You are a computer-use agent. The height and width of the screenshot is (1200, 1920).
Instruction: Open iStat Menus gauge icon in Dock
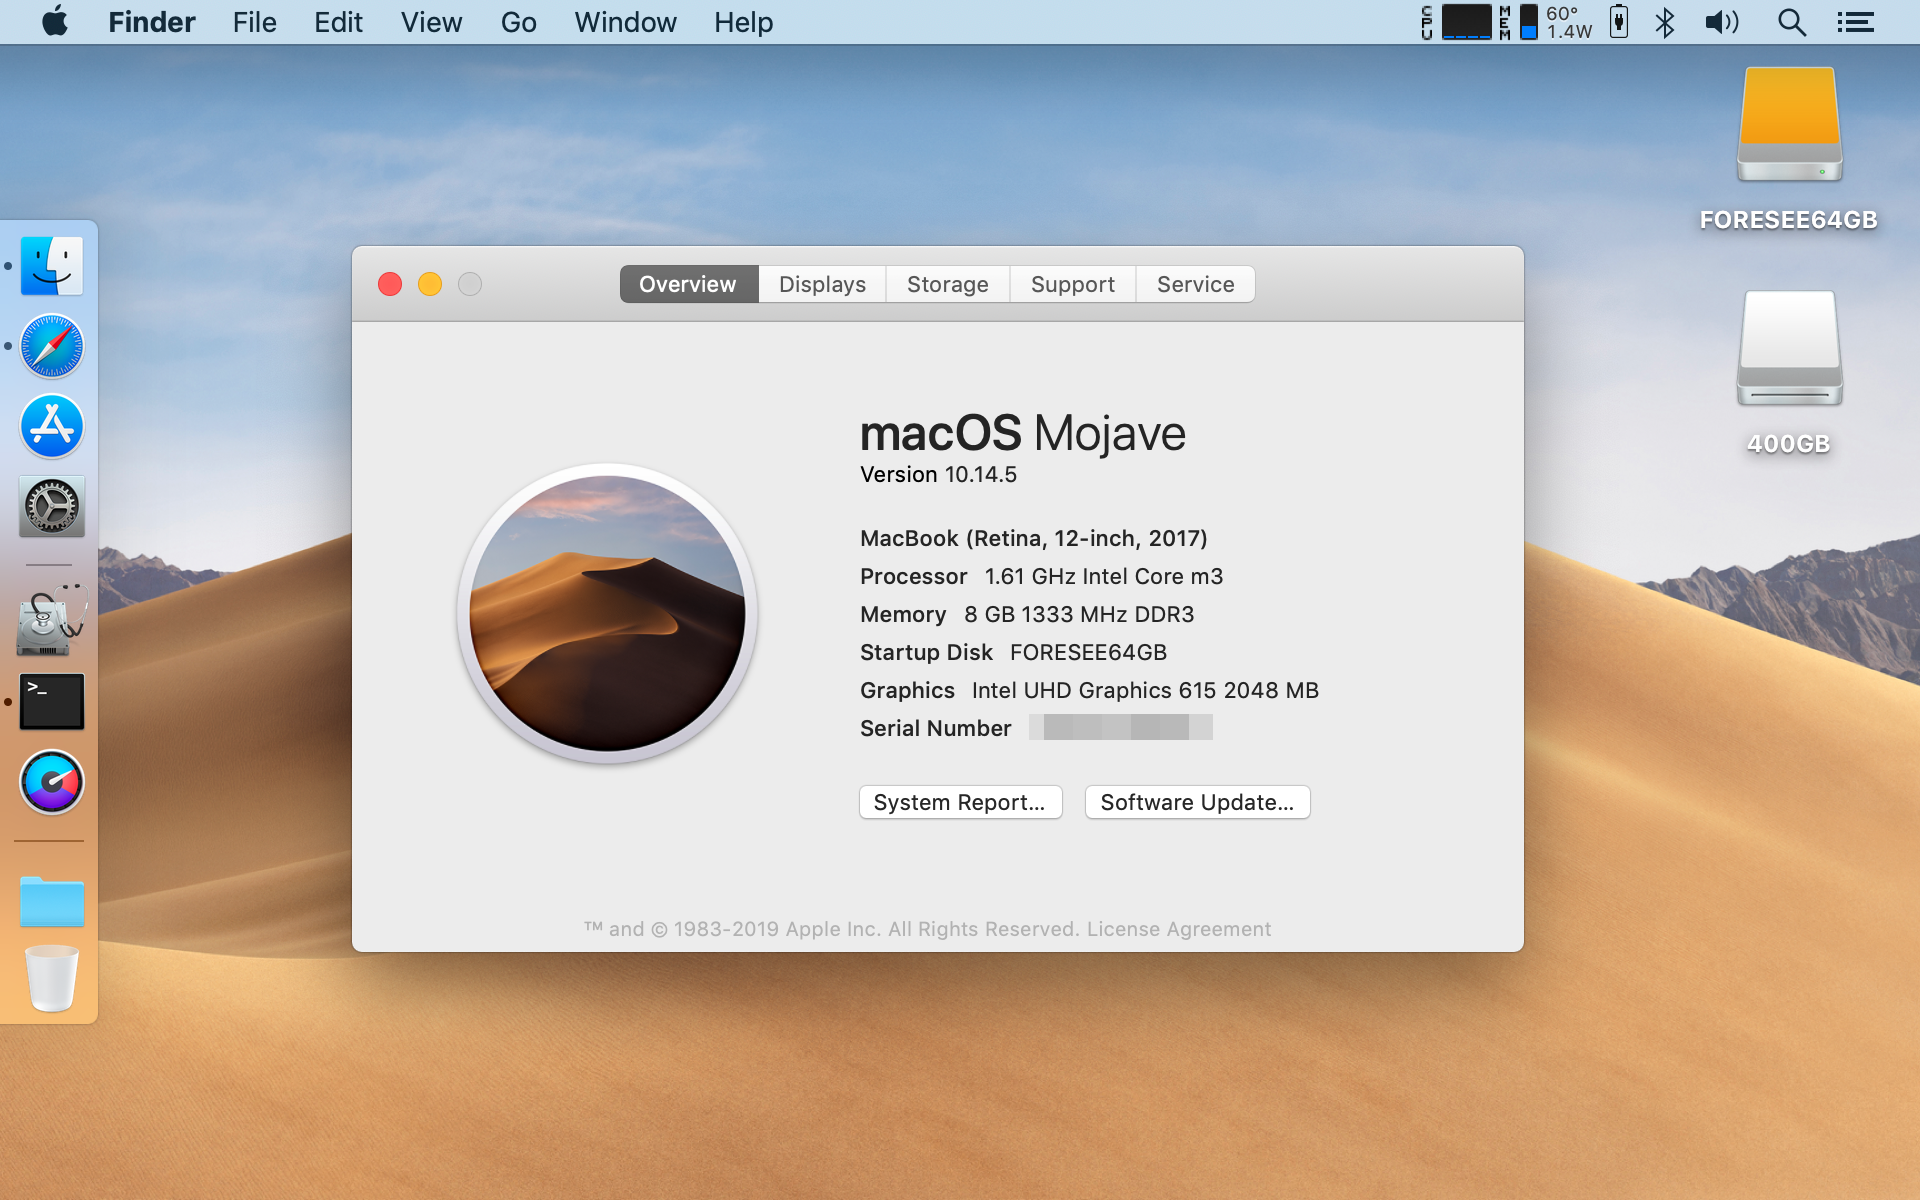coord(52,782)
